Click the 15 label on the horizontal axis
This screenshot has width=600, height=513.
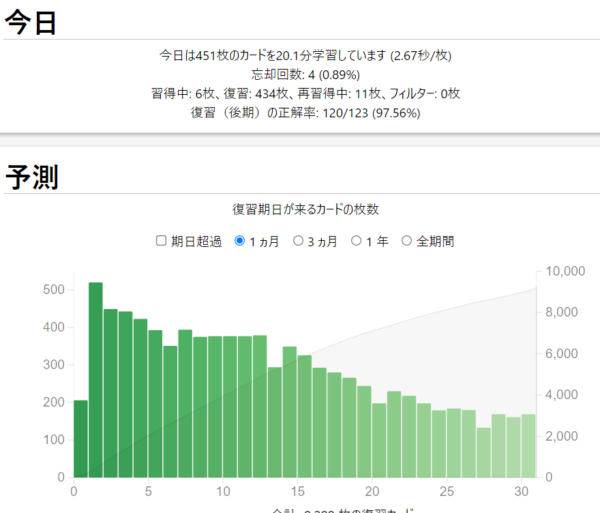pyautogui.click(x=298, y=491)
